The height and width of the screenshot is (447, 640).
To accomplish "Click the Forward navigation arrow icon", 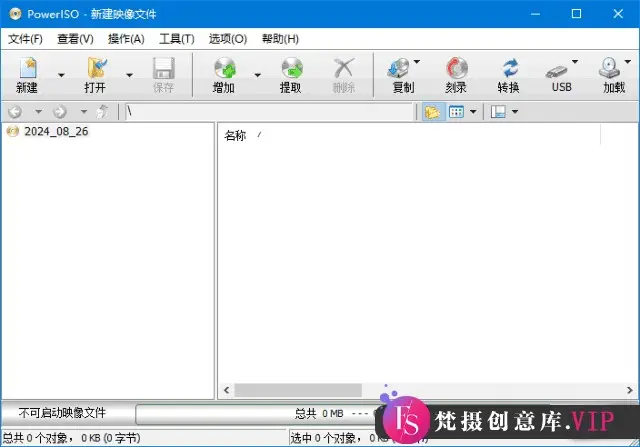I will (x=60, y=111).
